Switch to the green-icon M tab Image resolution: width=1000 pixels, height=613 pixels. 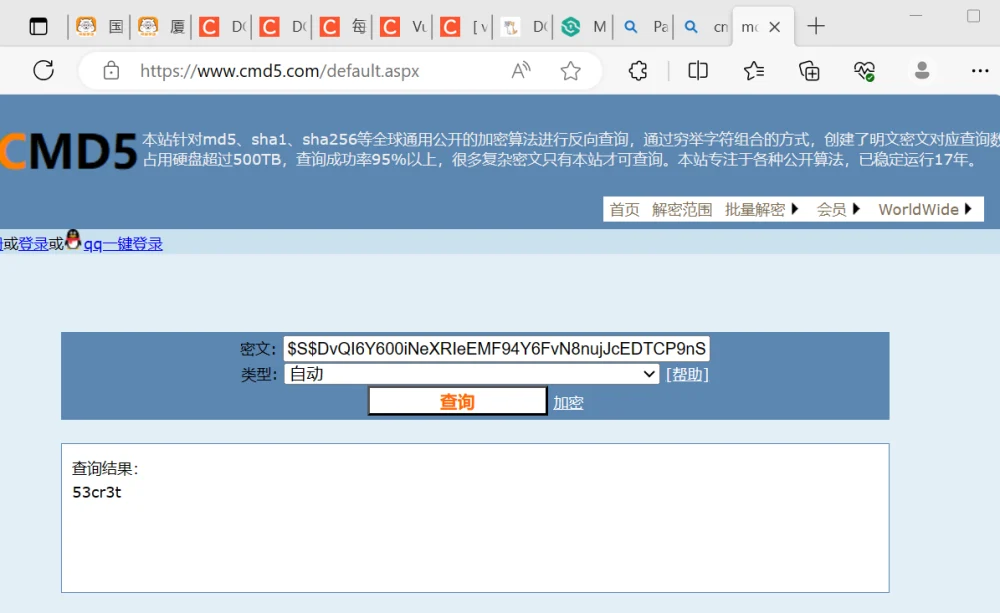(585, 27)
